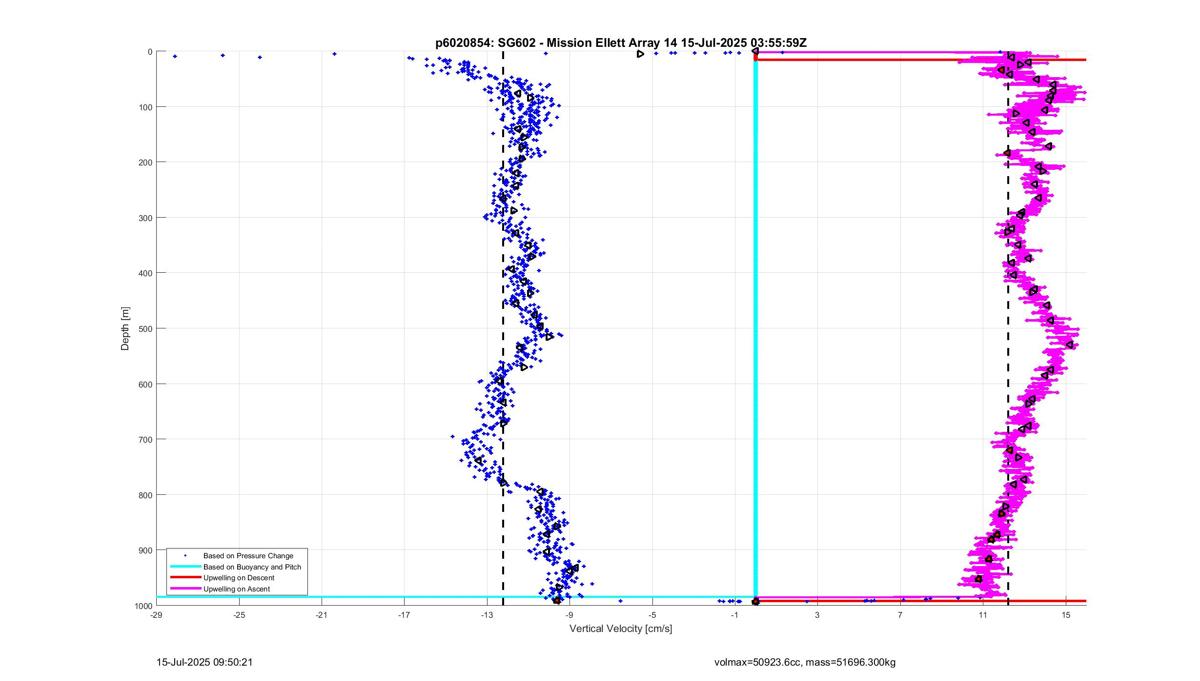Click x-axis tick label "3"
The height and width of the screenshot is (681, 1200).
pos(817,615)
